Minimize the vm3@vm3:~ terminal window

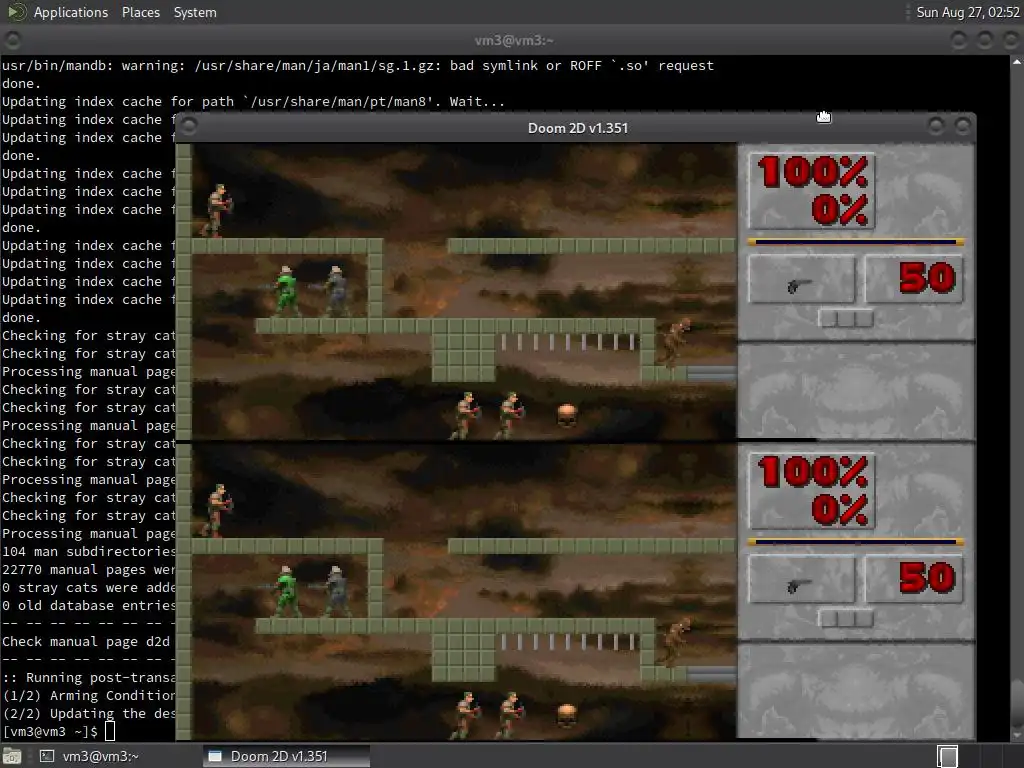click(959, 40)
